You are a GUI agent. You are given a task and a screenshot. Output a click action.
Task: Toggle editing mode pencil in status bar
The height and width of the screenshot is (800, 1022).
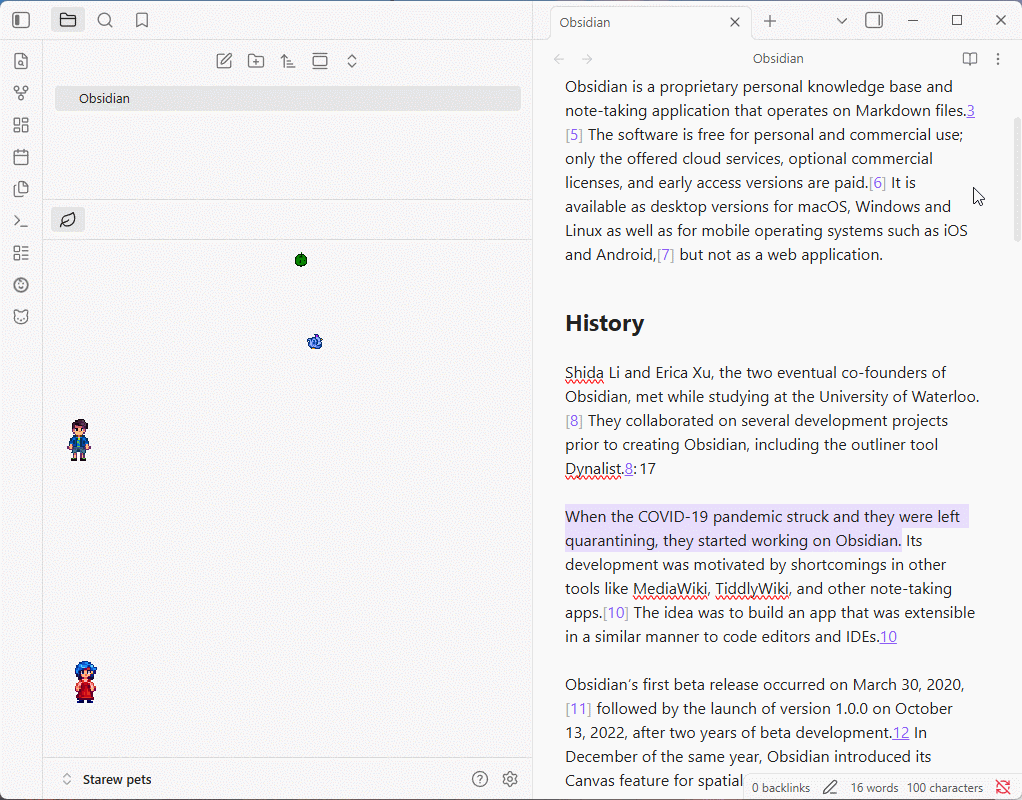point(830,788)
